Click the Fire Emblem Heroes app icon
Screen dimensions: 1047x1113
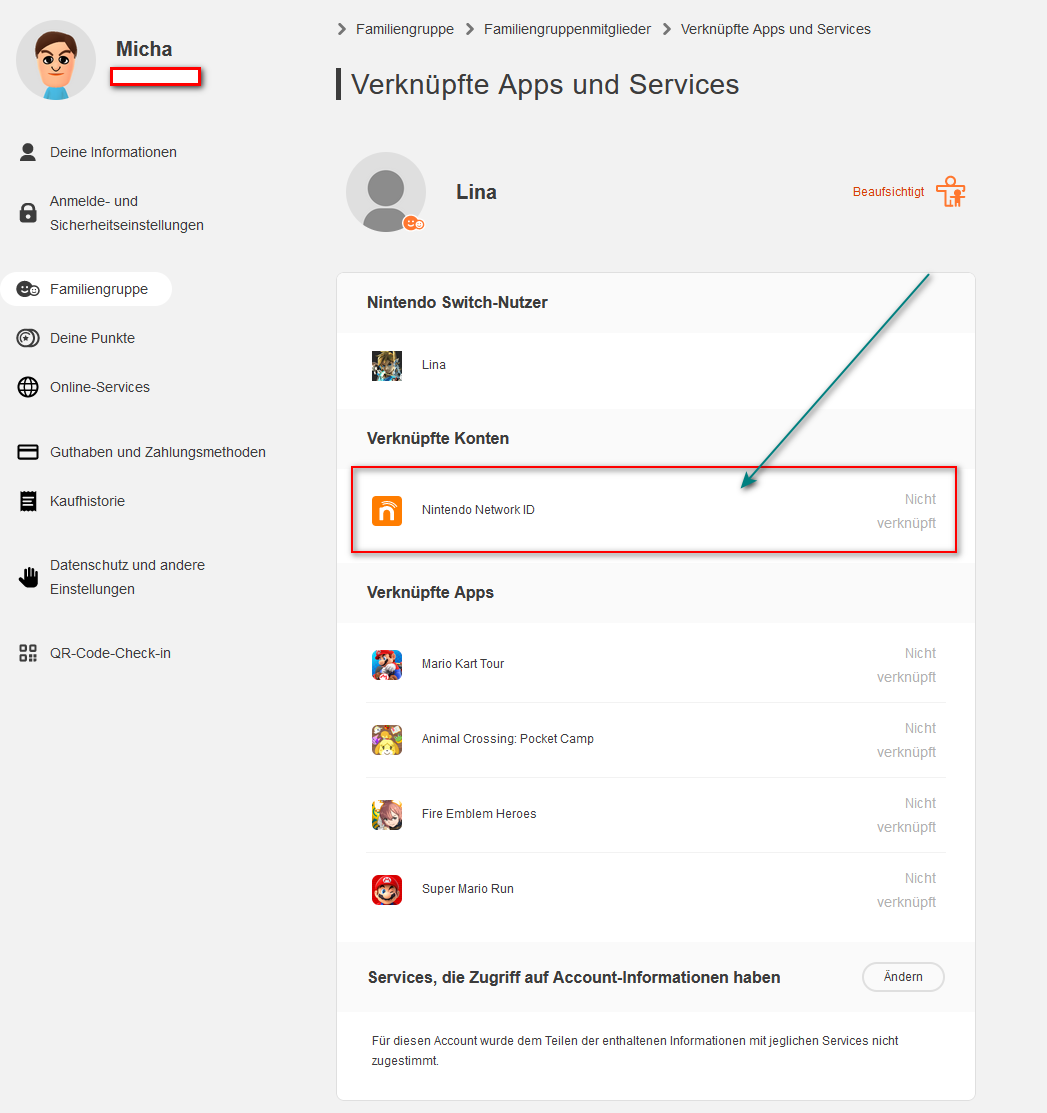point(387,815)
